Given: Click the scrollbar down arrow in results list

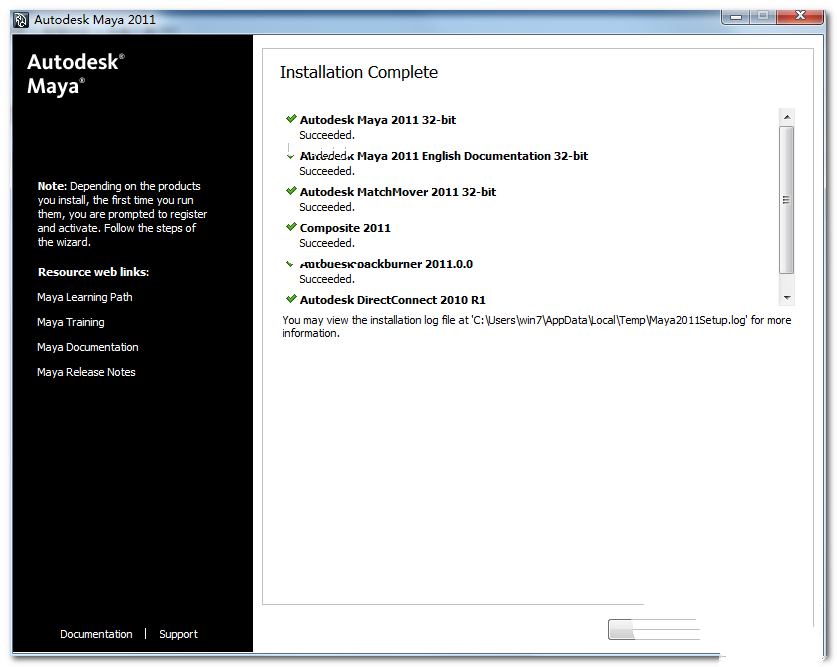Looking at the screenshot, I should (x=787, y=298).
